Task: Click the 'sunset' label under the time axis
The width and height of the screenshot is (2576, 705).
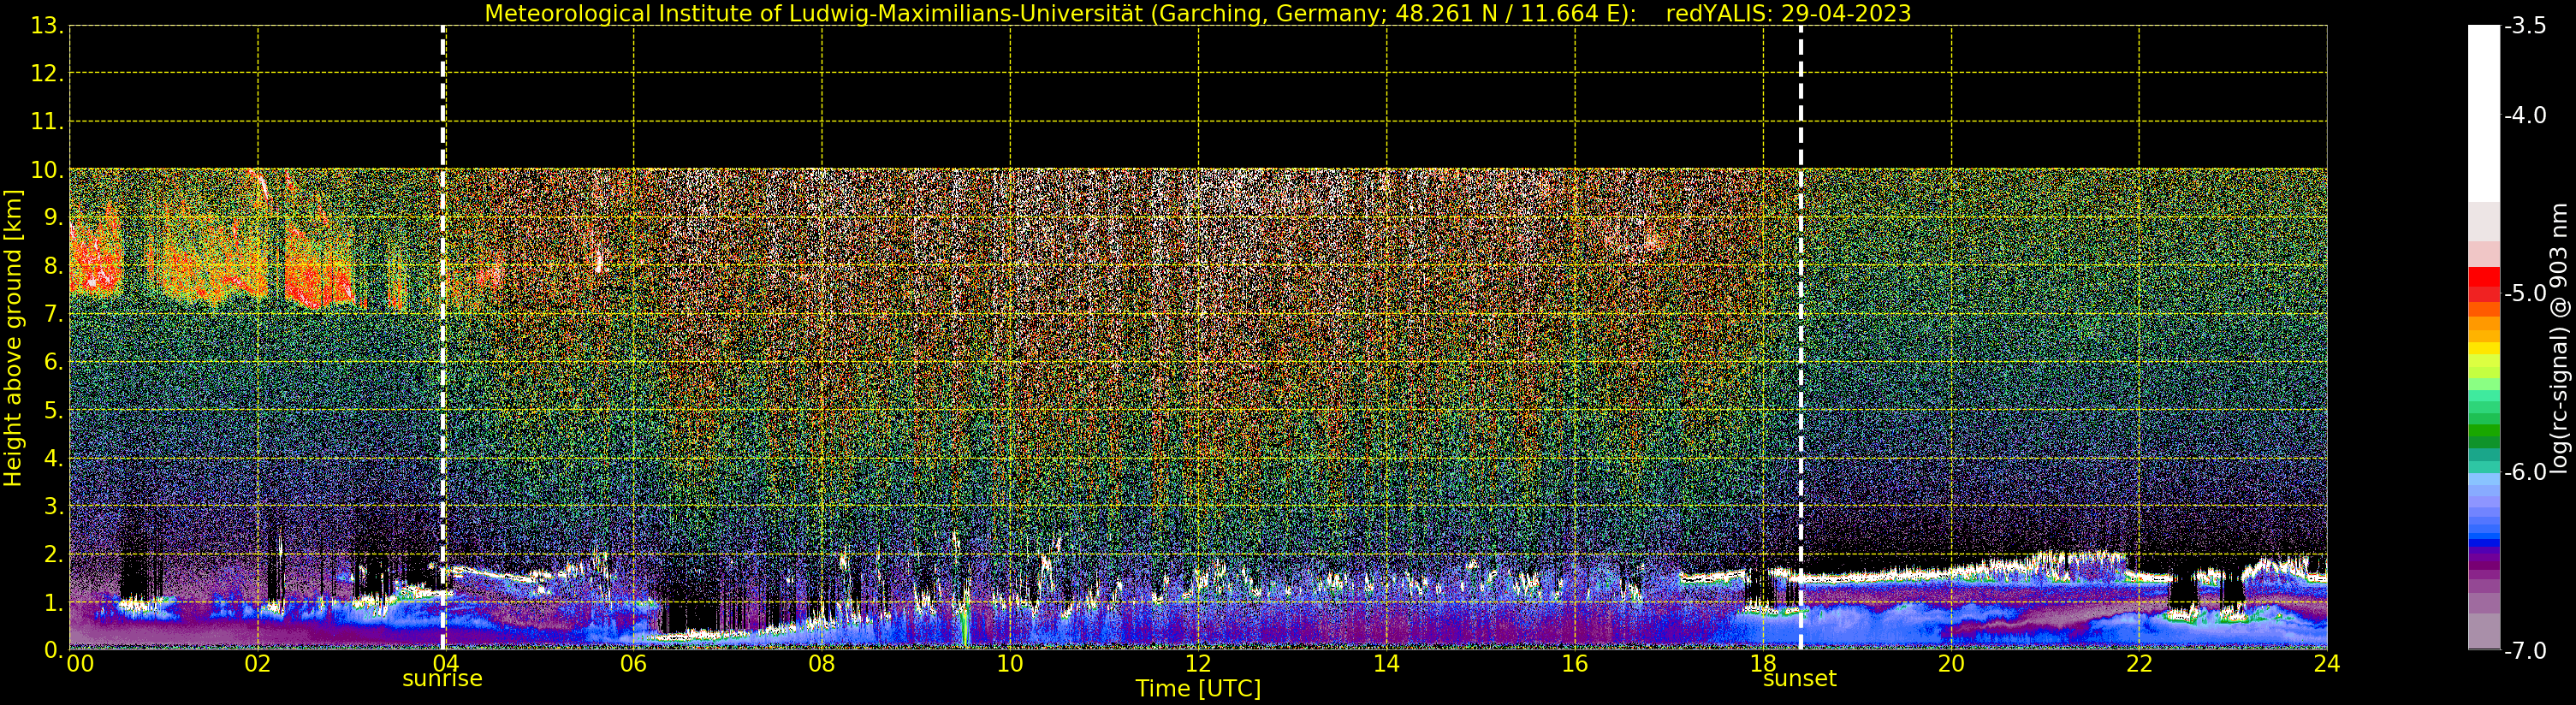Action: click(x=1800, y=679)
